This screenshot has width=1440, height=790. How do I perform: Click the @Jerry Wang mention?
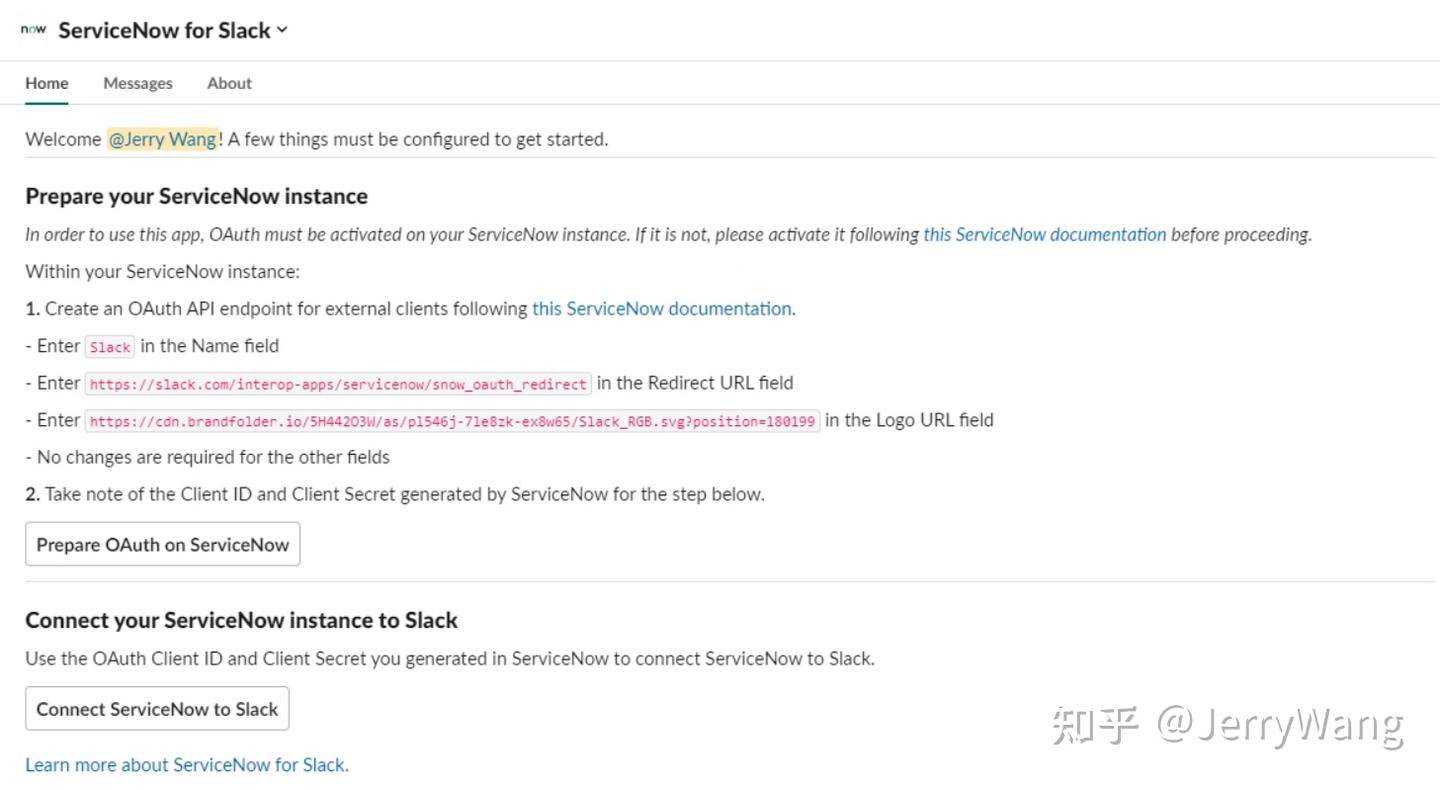[x=163, y=139]
